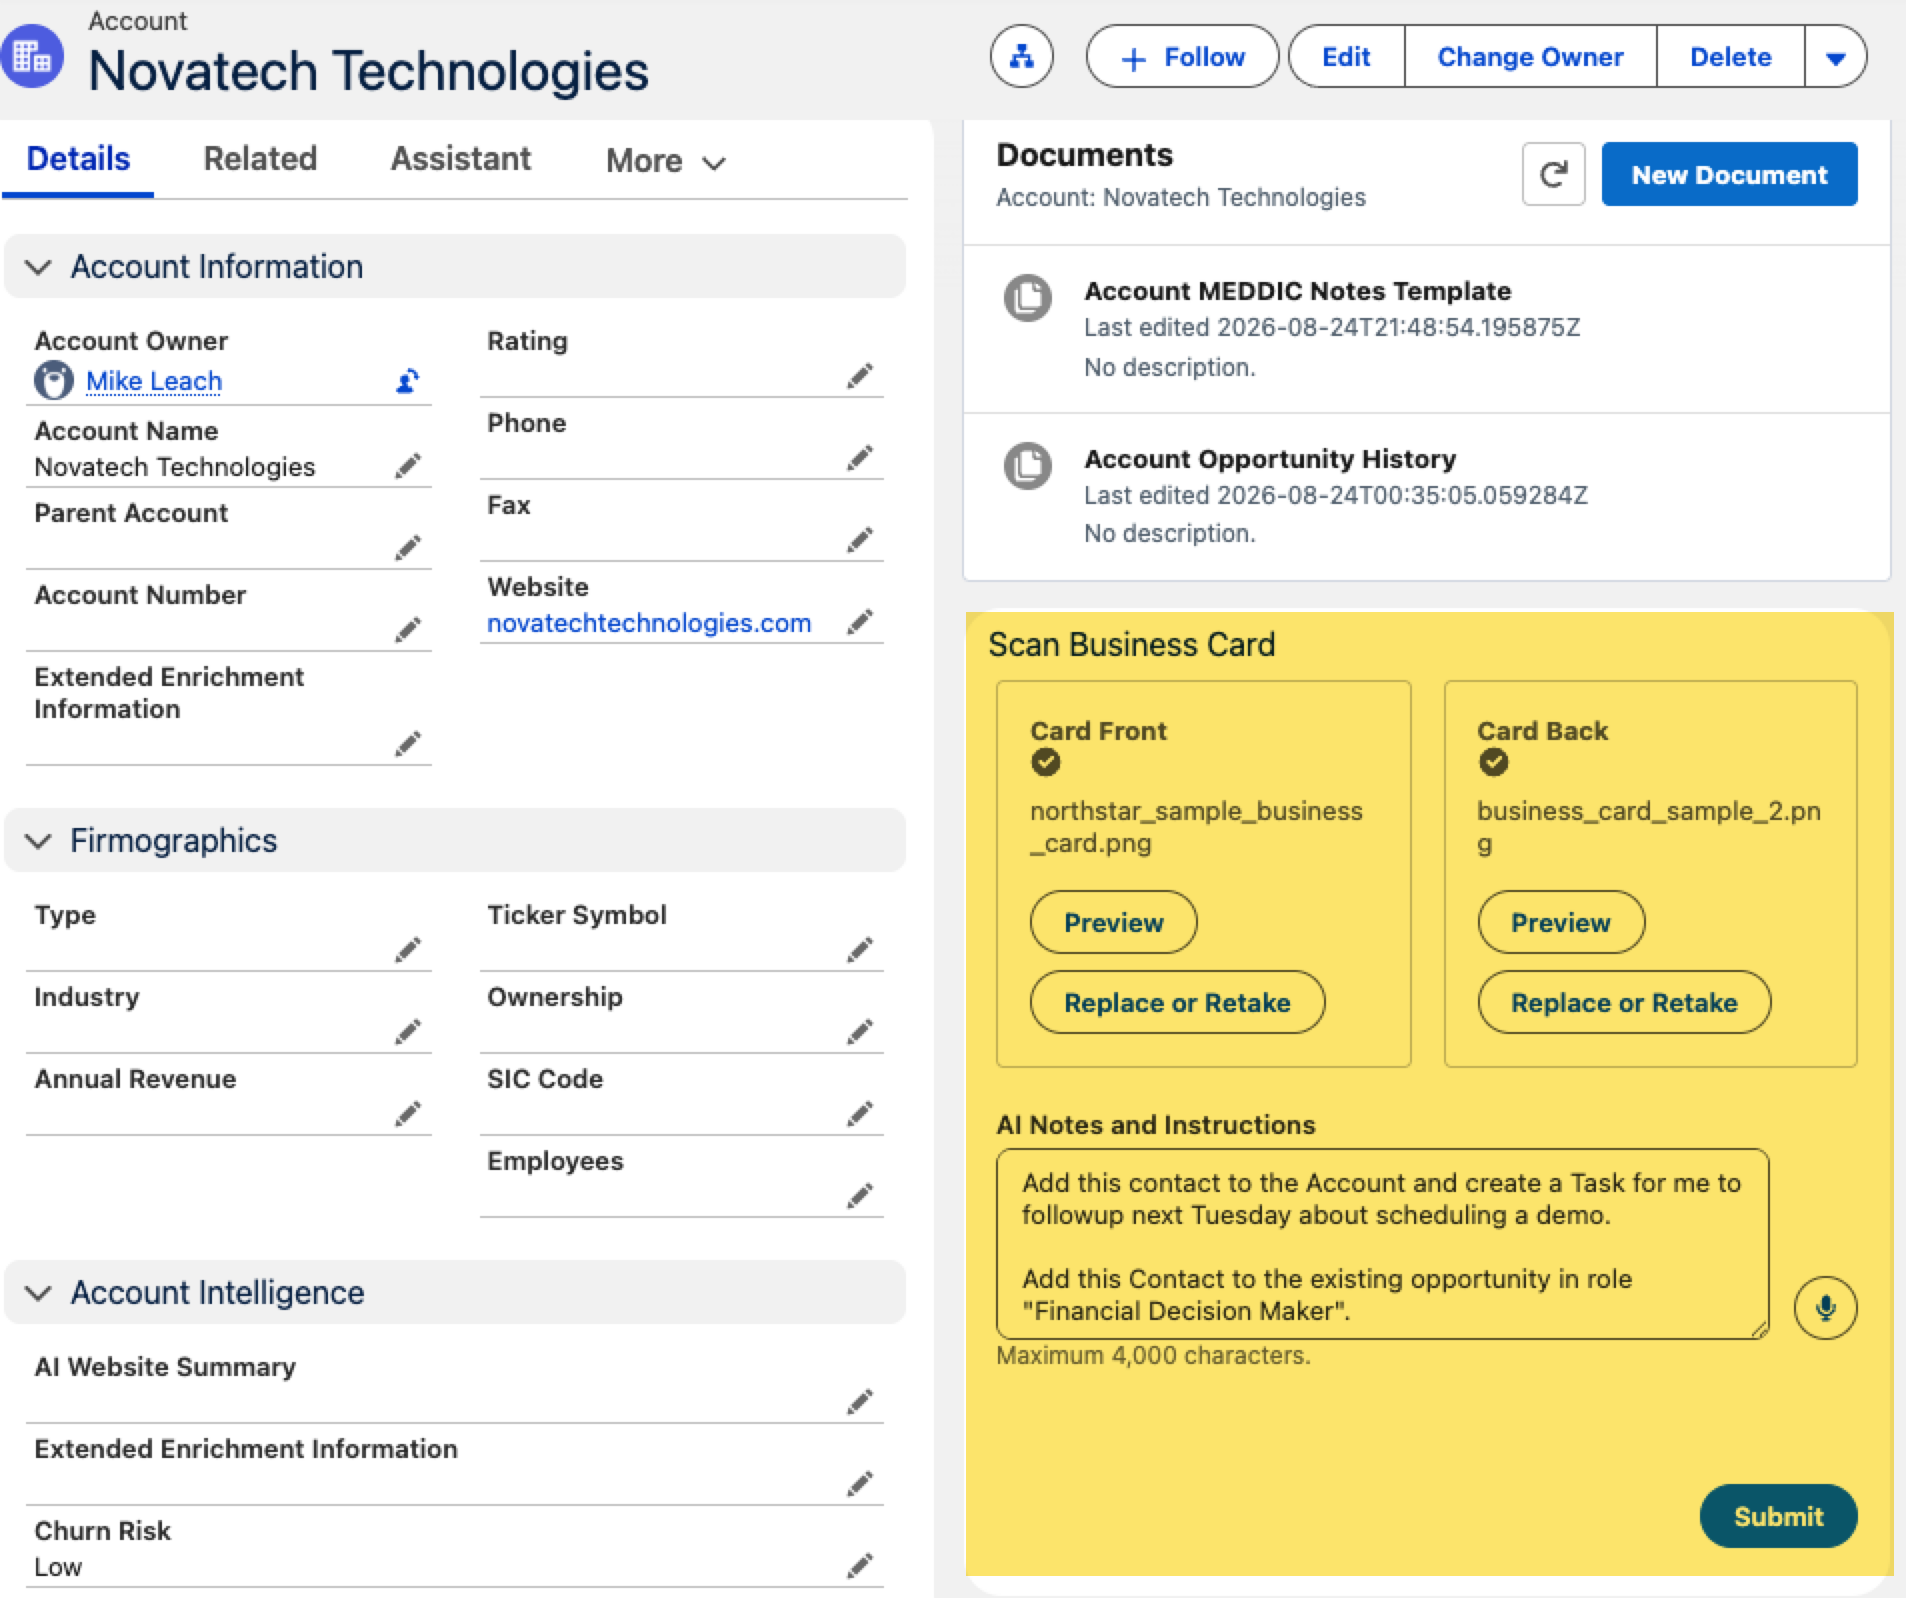Switch to the Related tab
1906x1598 pixels.
(x=260, y=158)
